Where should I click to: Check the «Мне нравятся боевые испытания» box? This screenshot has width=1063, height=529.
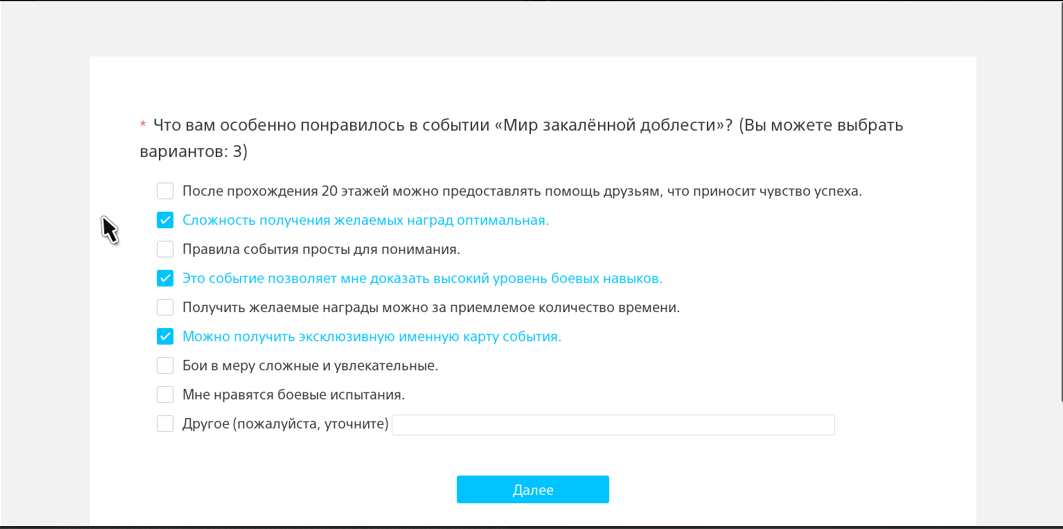[165, 394]
